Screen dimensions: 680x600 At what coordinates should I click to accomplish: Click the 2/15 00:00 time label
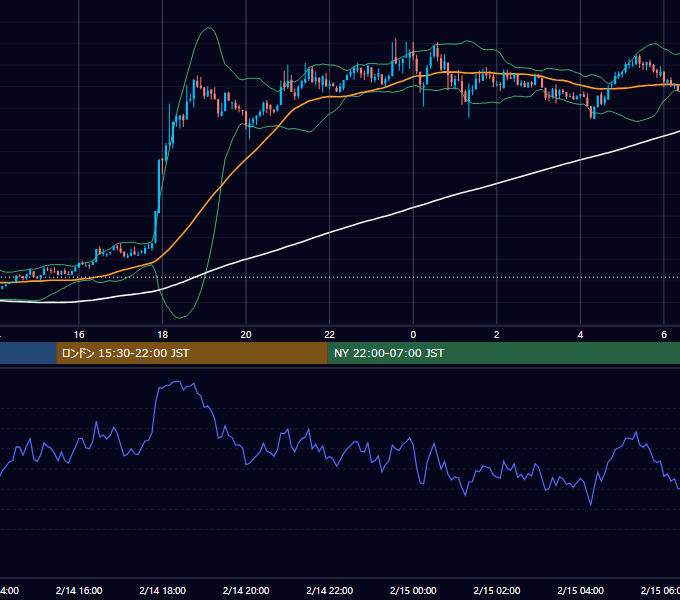[413, 590]
